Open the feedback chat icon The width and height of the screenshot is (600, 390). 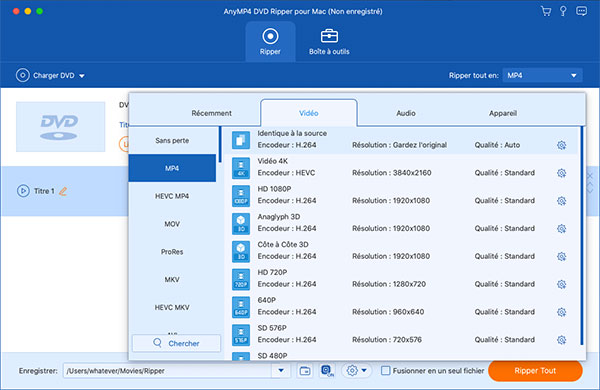(581, 11)
